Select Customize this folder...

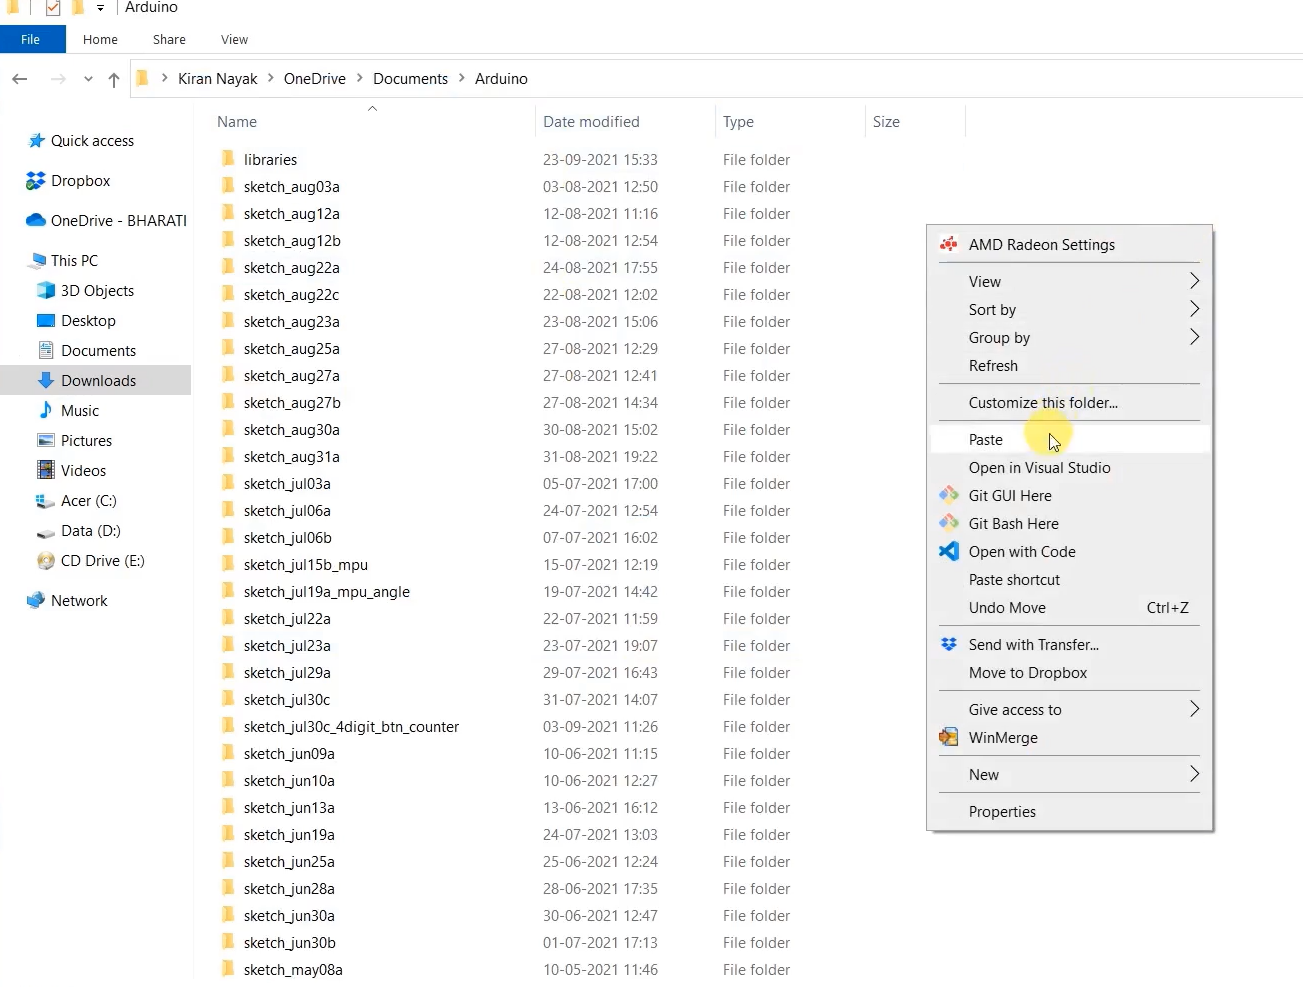(1069, 402)
